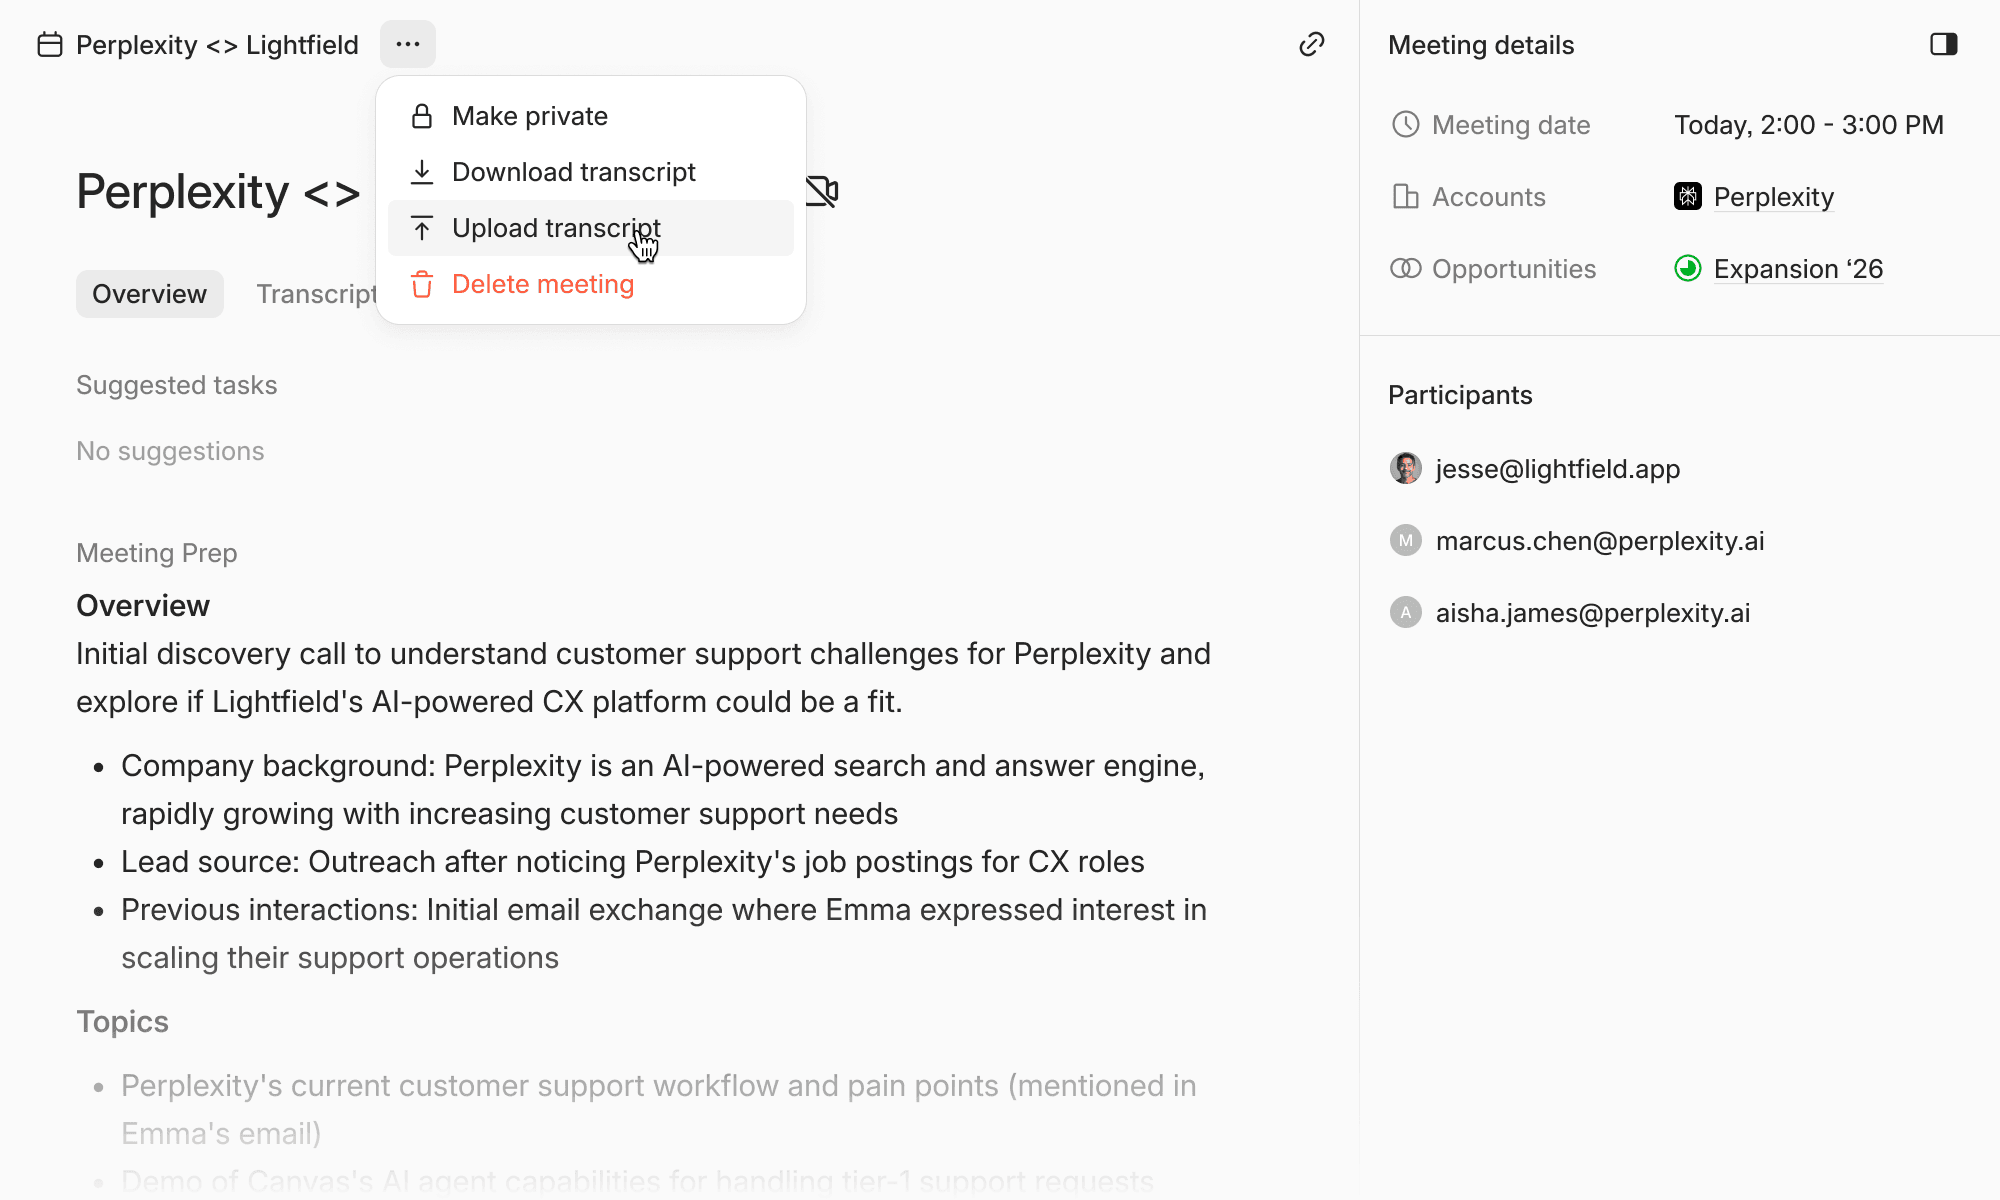Toggle the Meeting details sidebar panel
2000x1200 pixels.
1943,44
